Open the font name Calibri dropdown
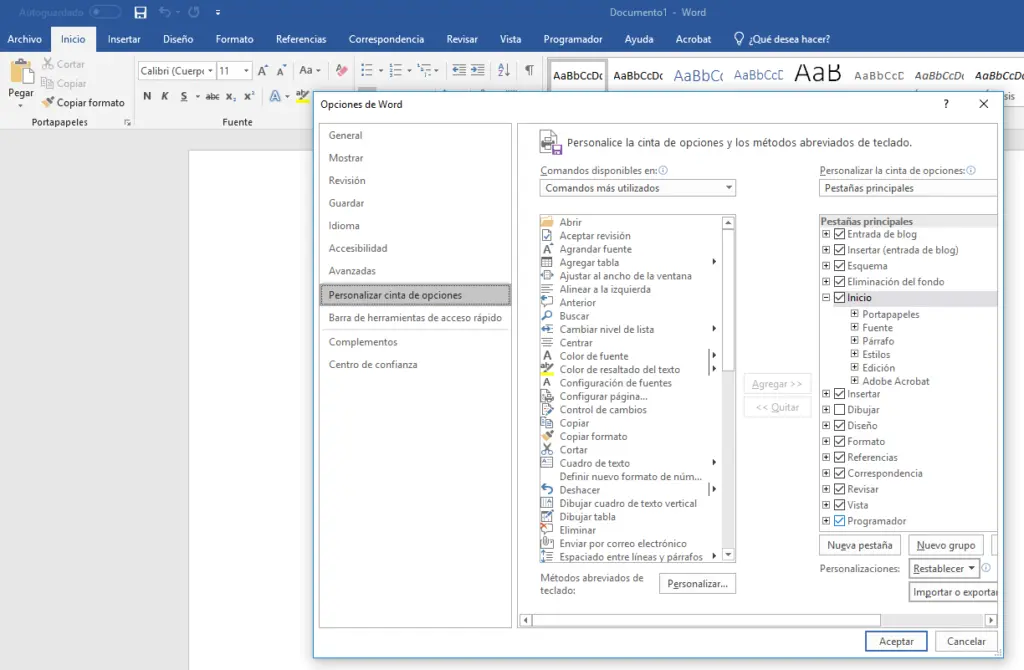Viewport: 1024px width, 670px height. pos(210,71)
